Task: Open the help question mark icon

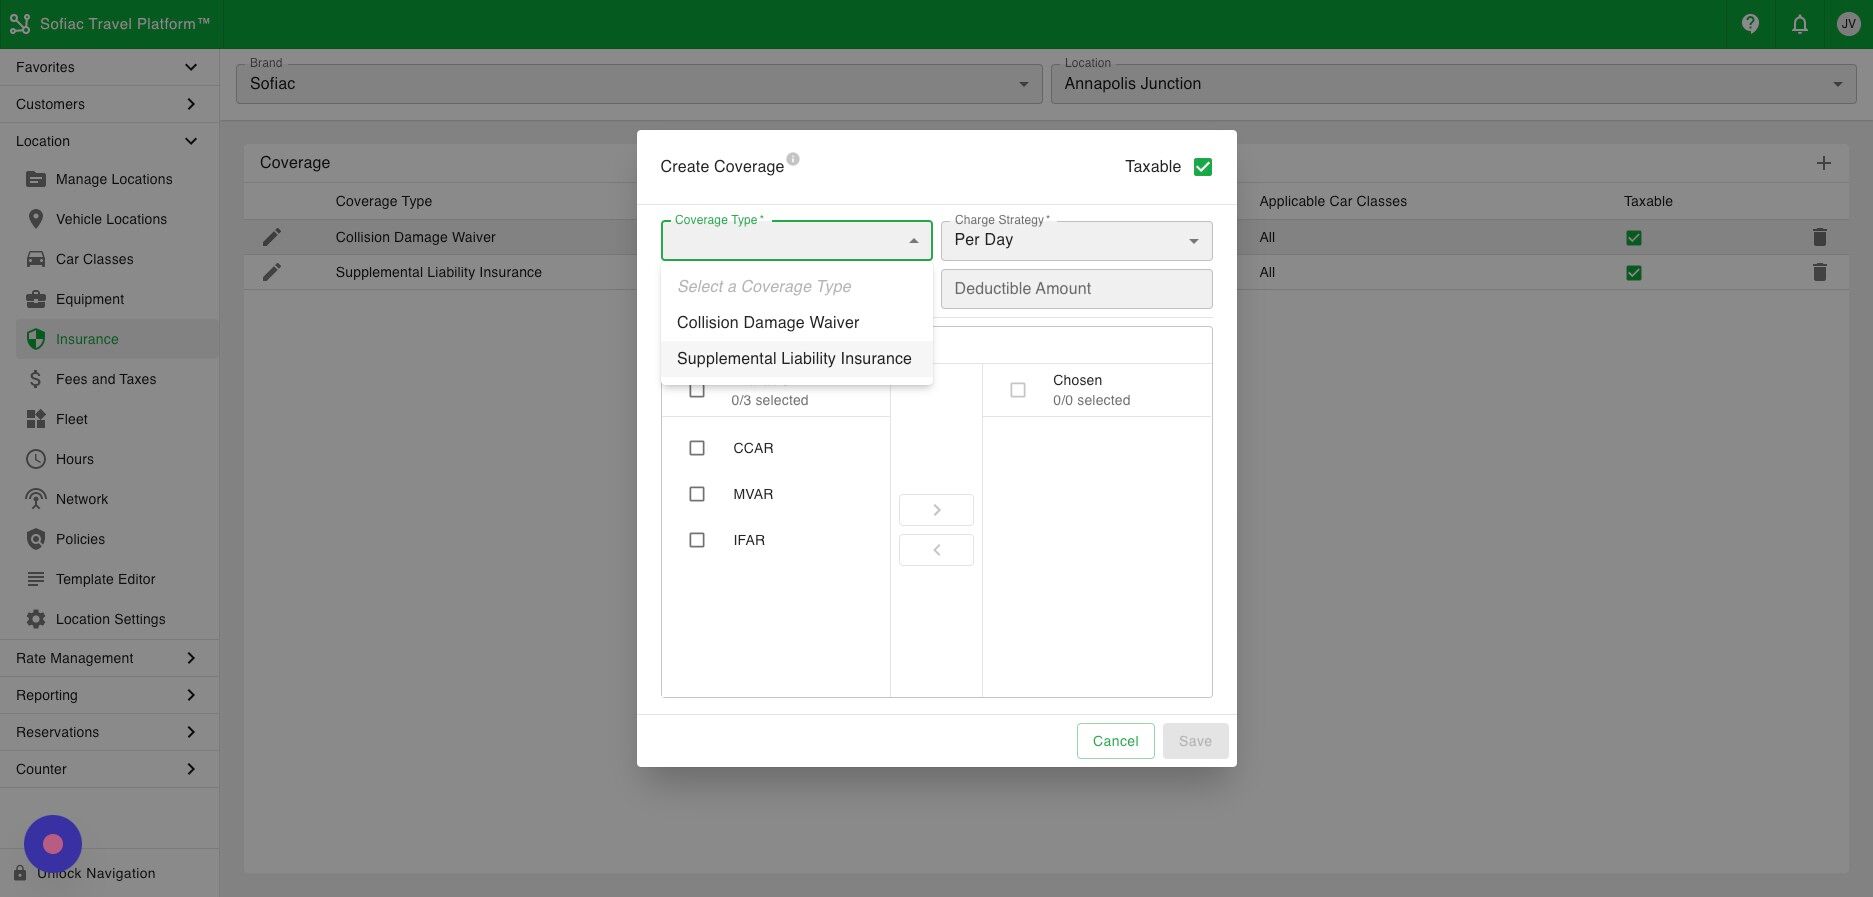Action: point(1750,24)
